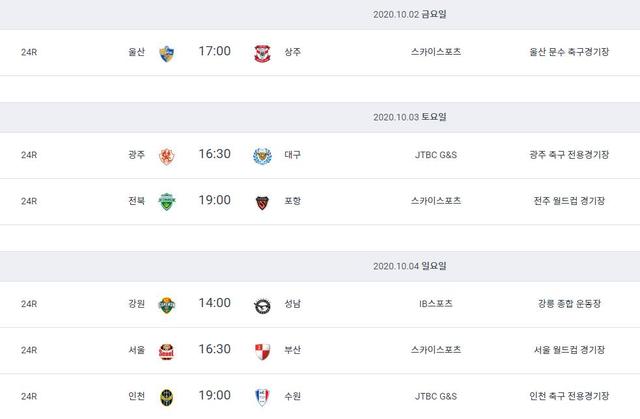This screenshot has width=640, height=419.
Task: Open the 17:00 Ulsan vs Sangju match
Action: 215,52
